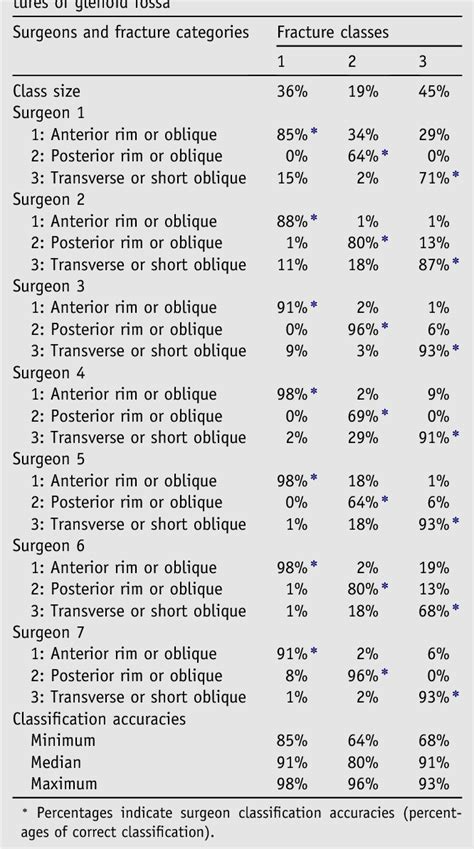The width and height of the screenshot is (474, 849).
Task: Click the Classification accuracies heading
Action: 99,719
